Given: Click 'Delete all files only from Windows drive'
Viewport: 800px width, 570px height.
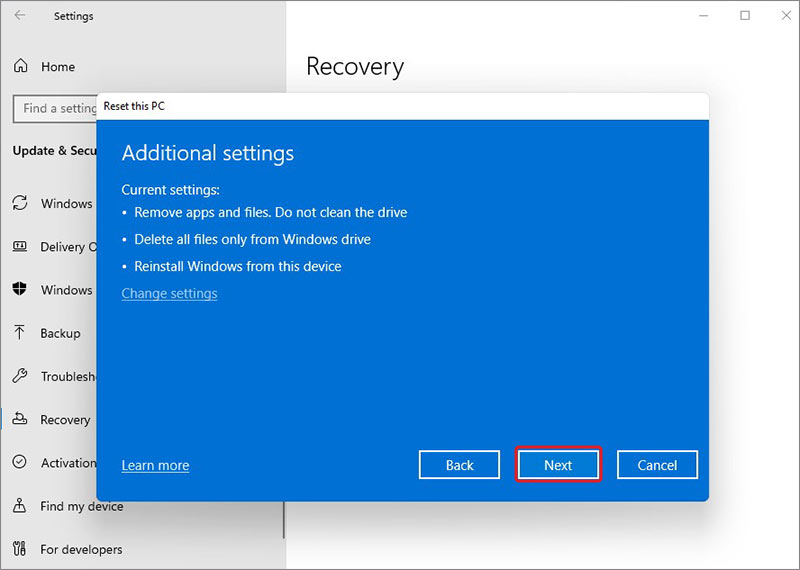Looking at the screenshot, I should [x=253, y=239].
